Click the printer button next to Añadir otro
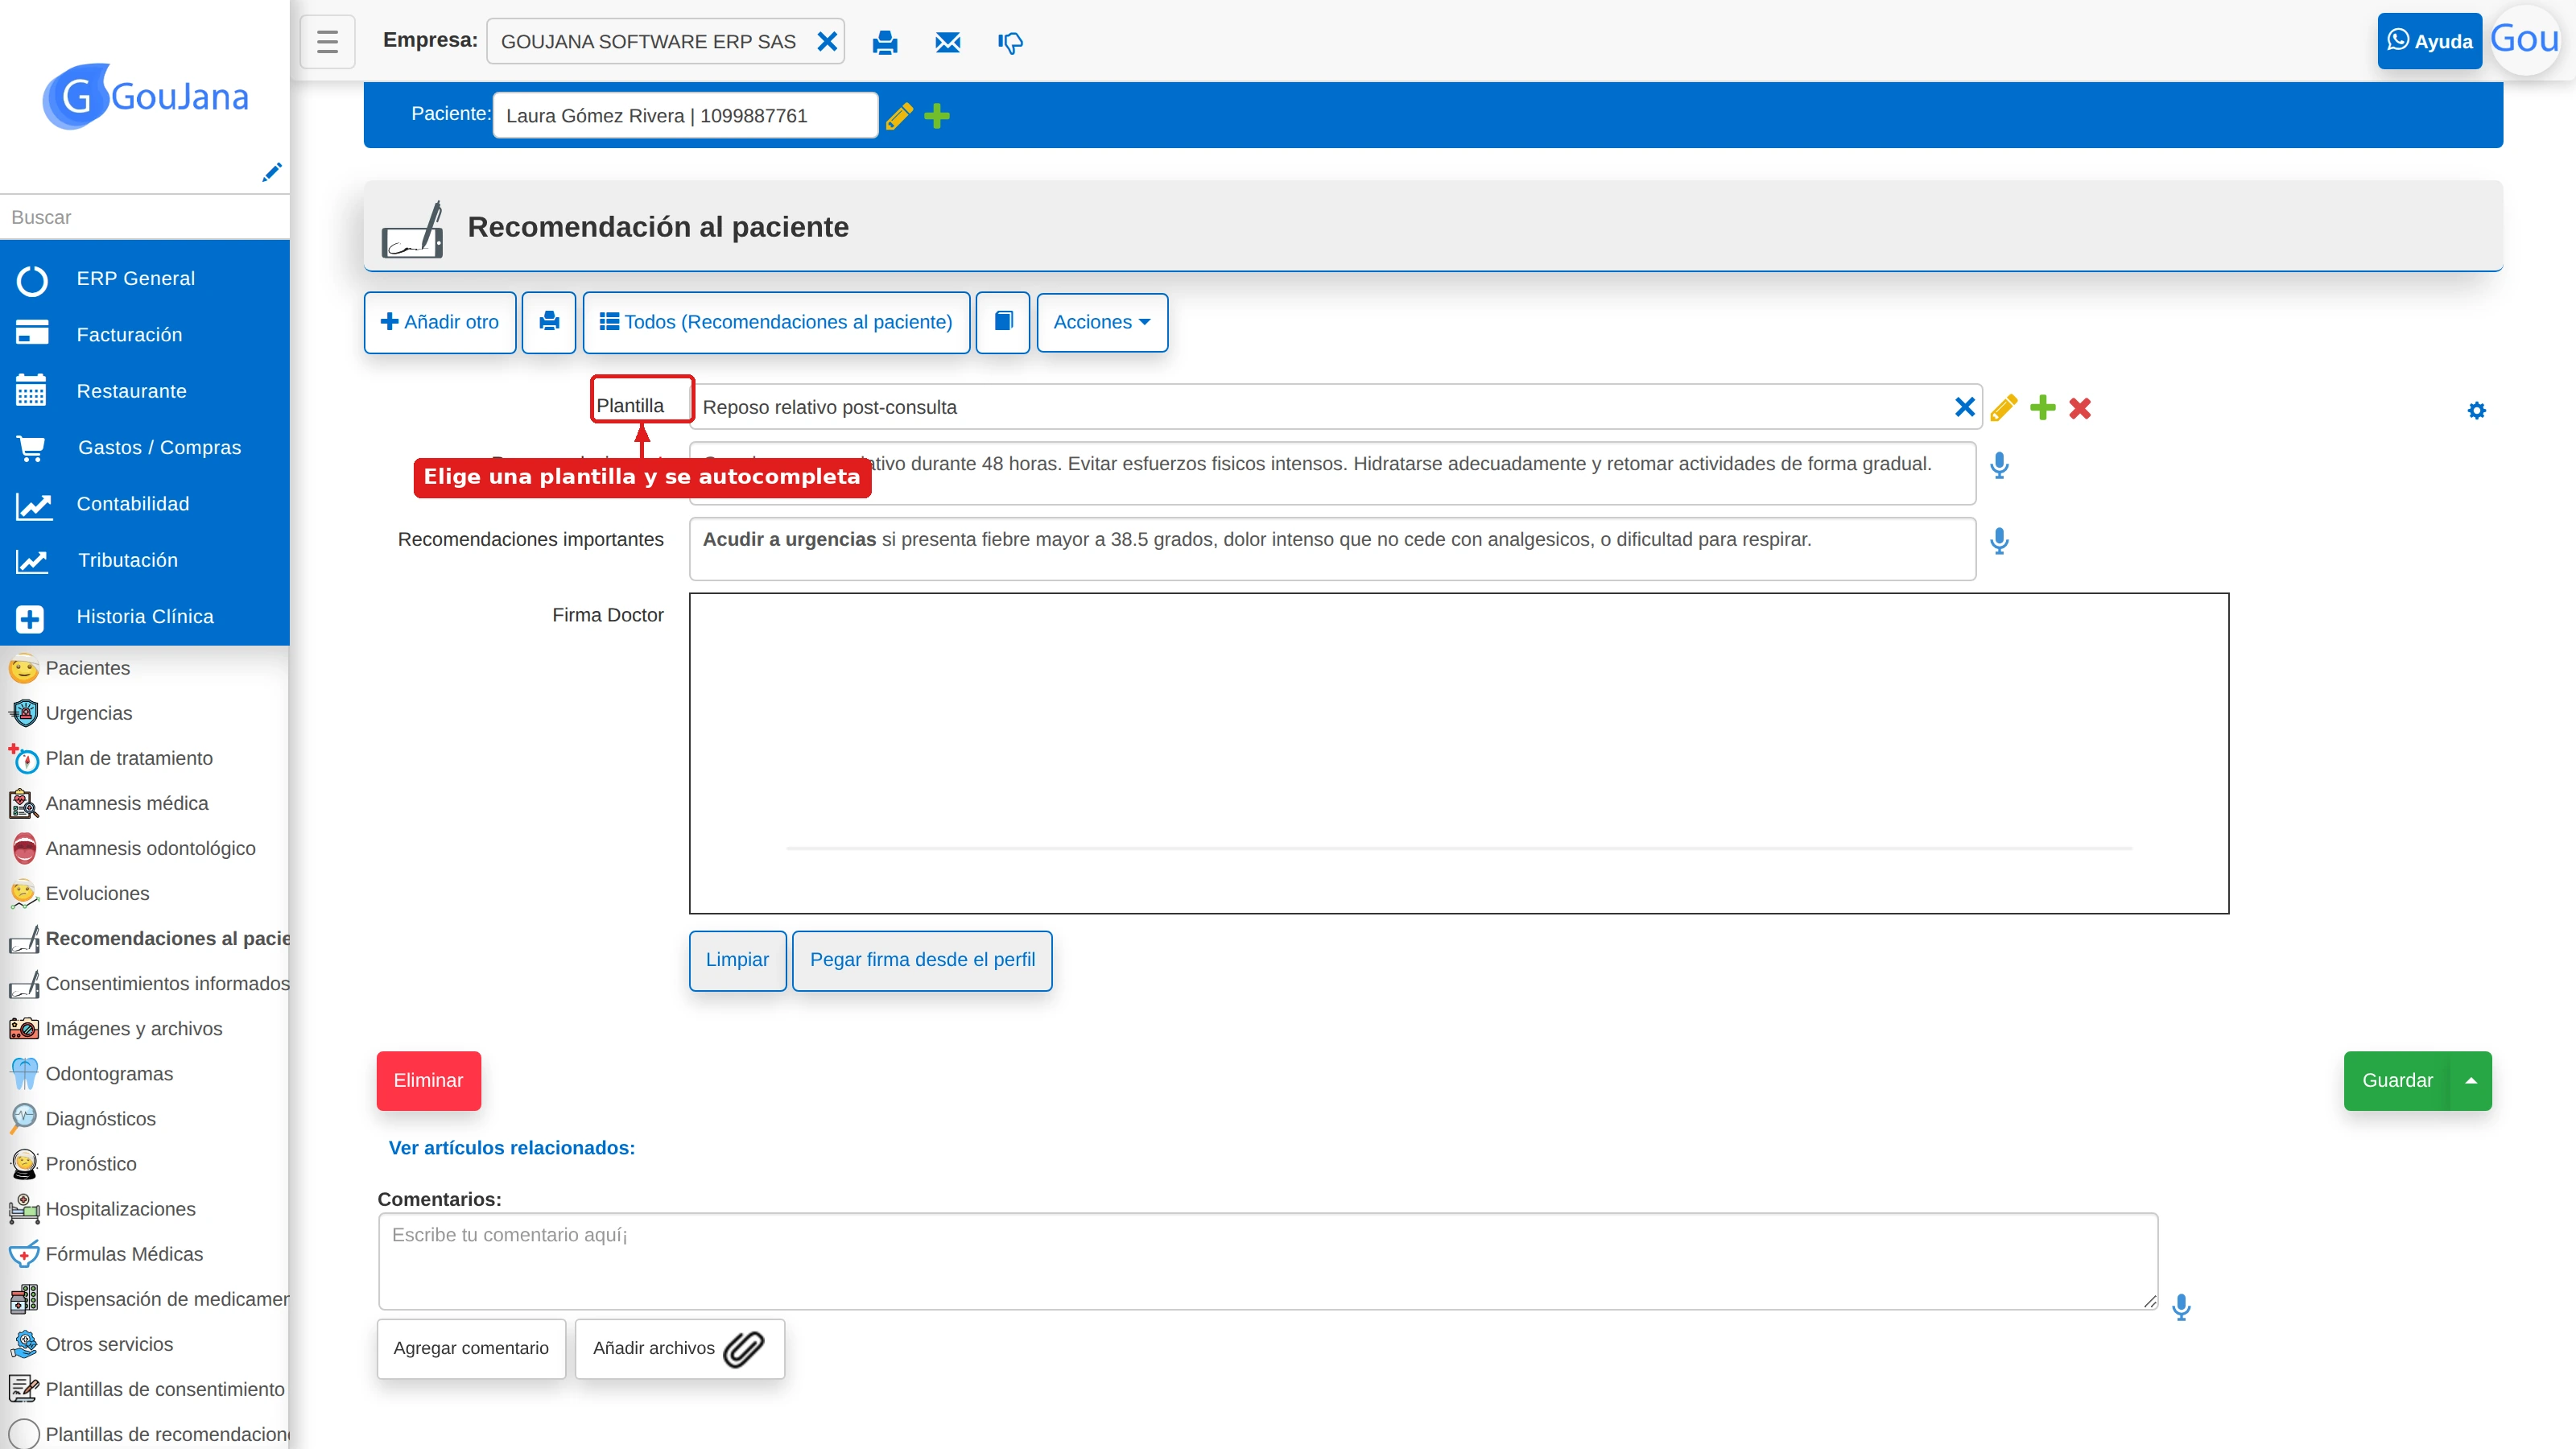This screenshot has width=2576, height=1449. [x=549, y=322]
